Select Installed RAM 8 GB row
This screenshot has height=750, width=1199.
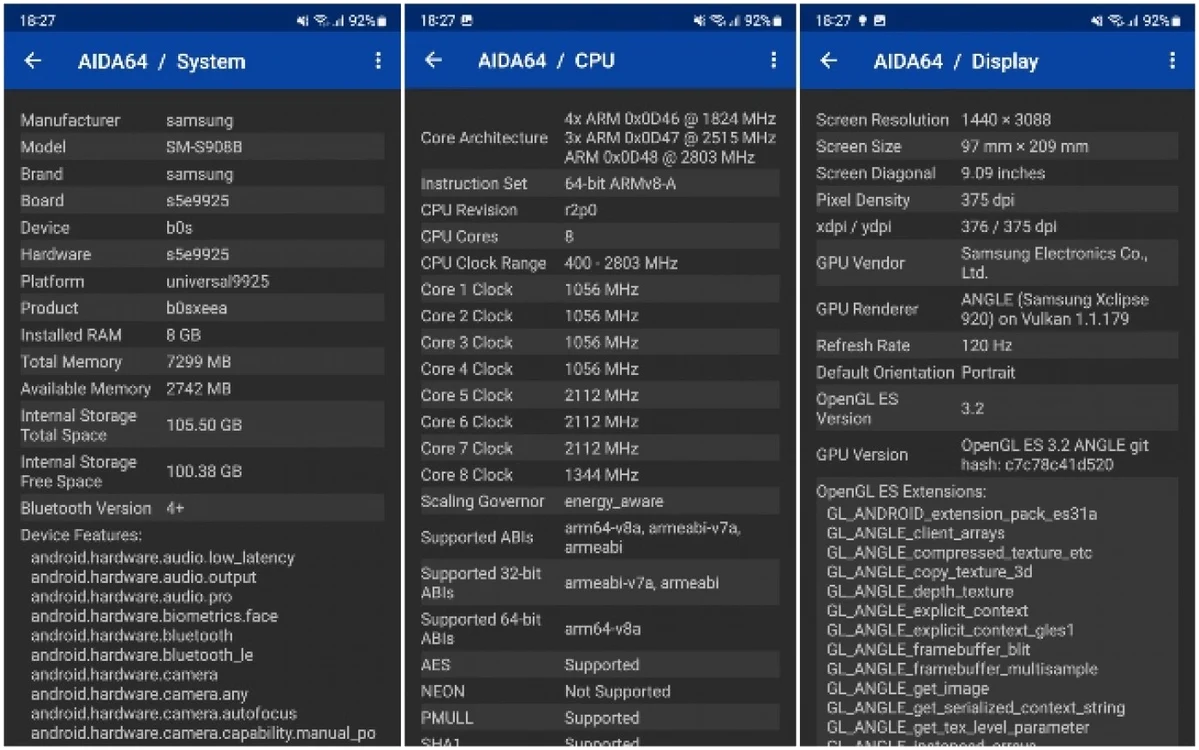coord(202,335)
